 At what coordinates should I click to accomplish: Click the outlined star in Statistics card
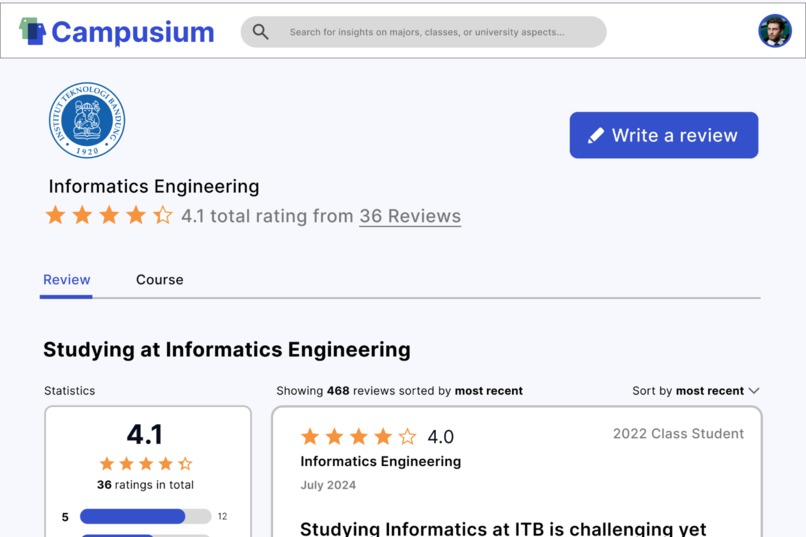point(185,464)
